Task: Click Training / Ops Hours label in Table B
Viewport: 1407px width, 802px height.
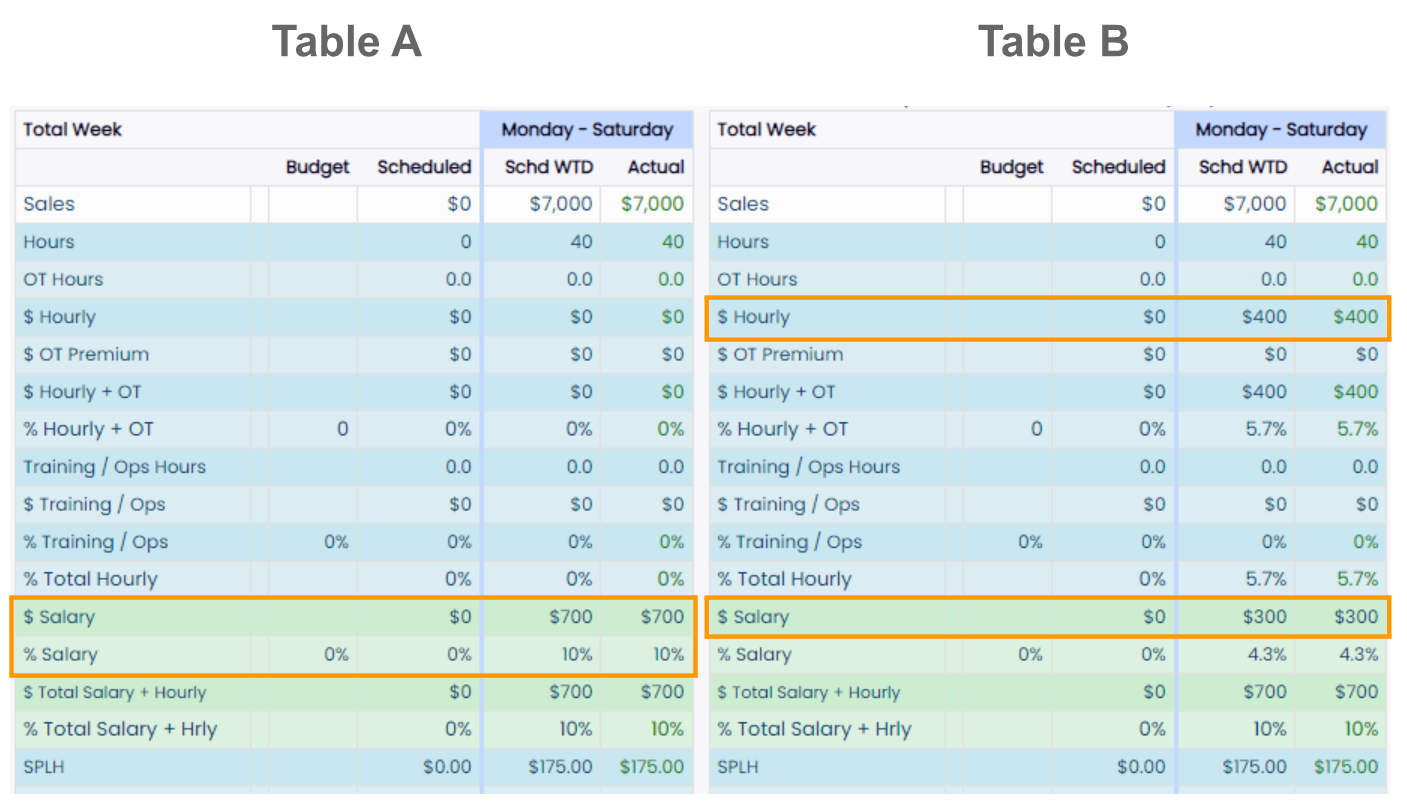Action: pyautogui.click(x=808, y=467)
